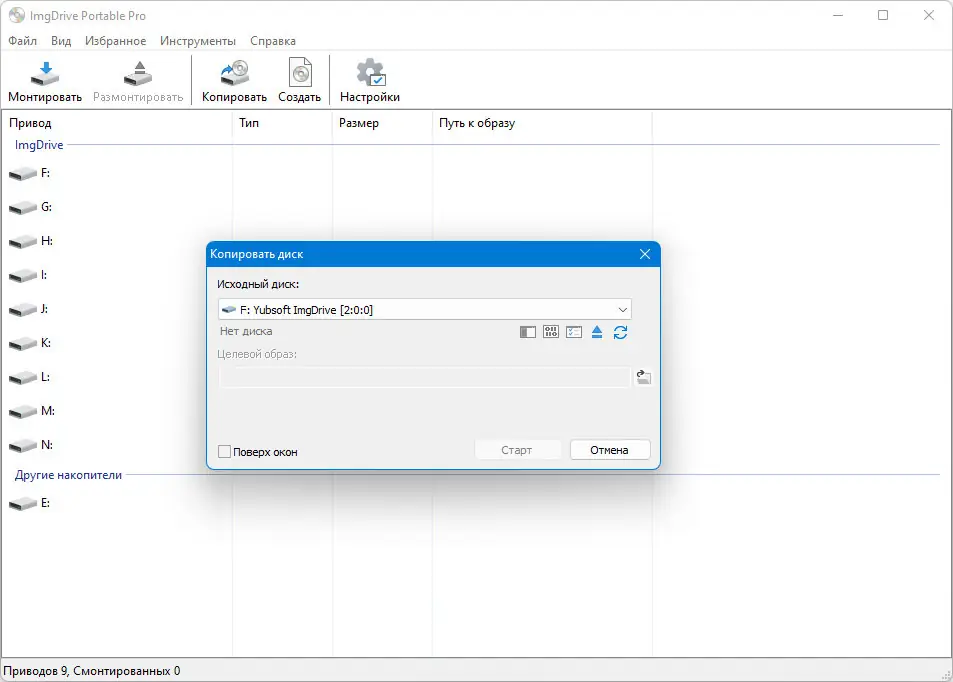Enable the Поверх окон checkbox

click(x=224, y=452)
